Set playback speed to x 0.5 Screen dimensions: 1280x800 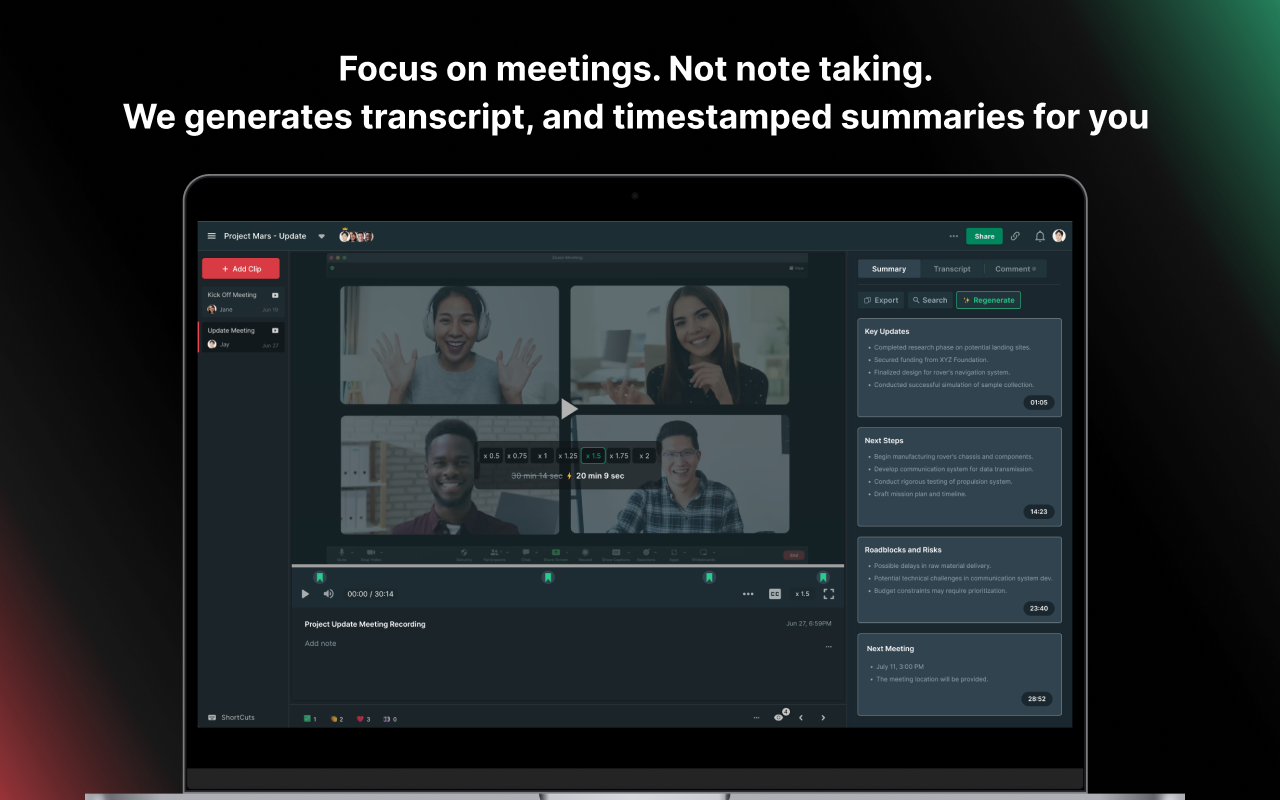click(491, 456)
